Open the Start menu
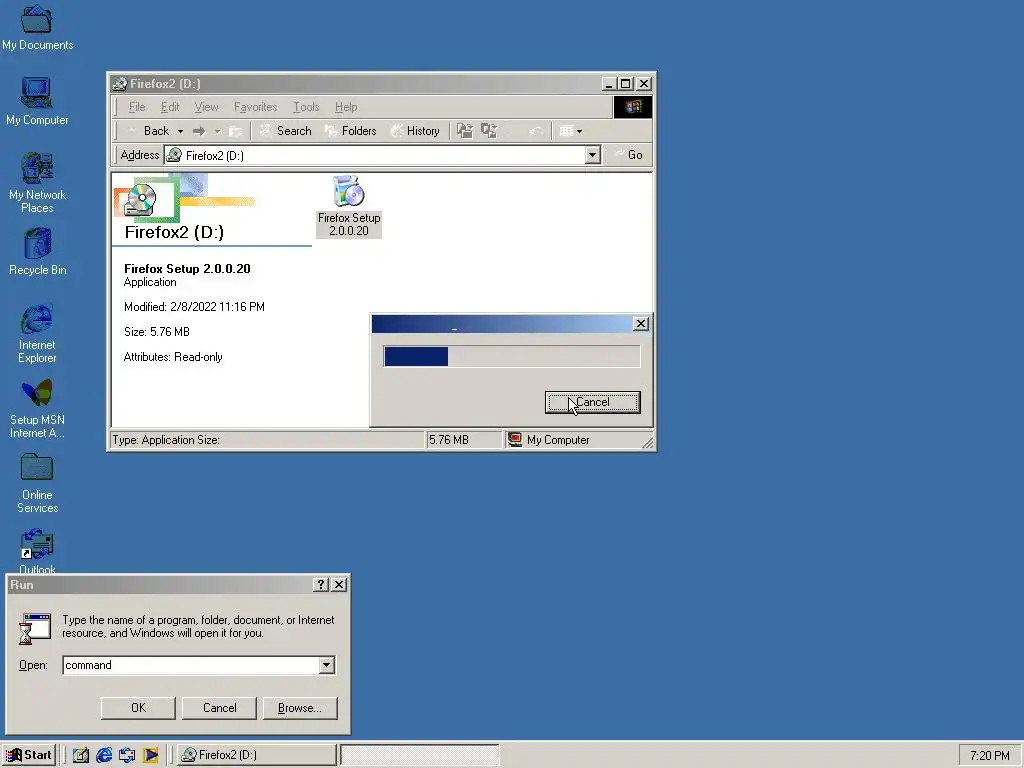Viewport: 1024px width, 768px height. pos(29,755)
